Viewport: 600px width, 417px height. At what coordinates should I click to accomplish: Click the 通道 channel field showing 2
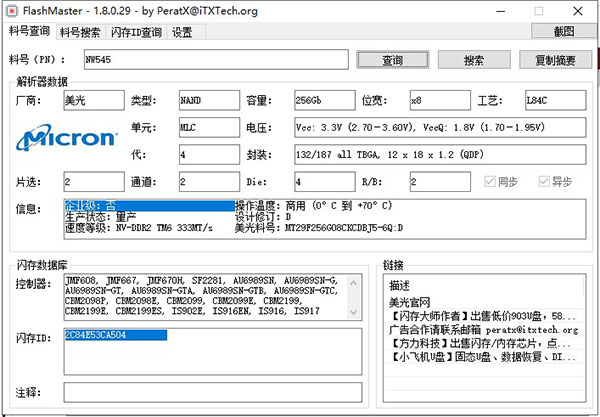tap(209, 181)
